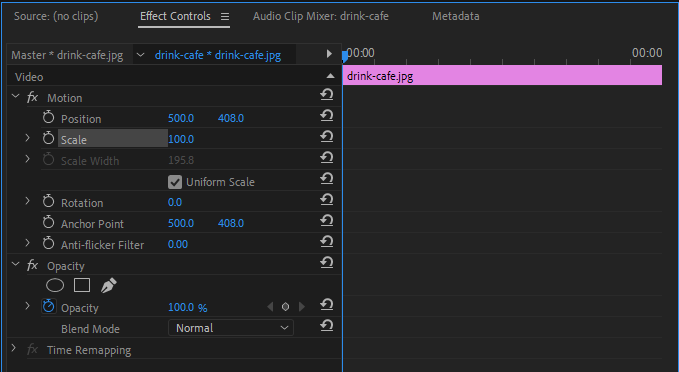Click the blue playhead marker
The image size is (679, 372).
click(345, 56)
